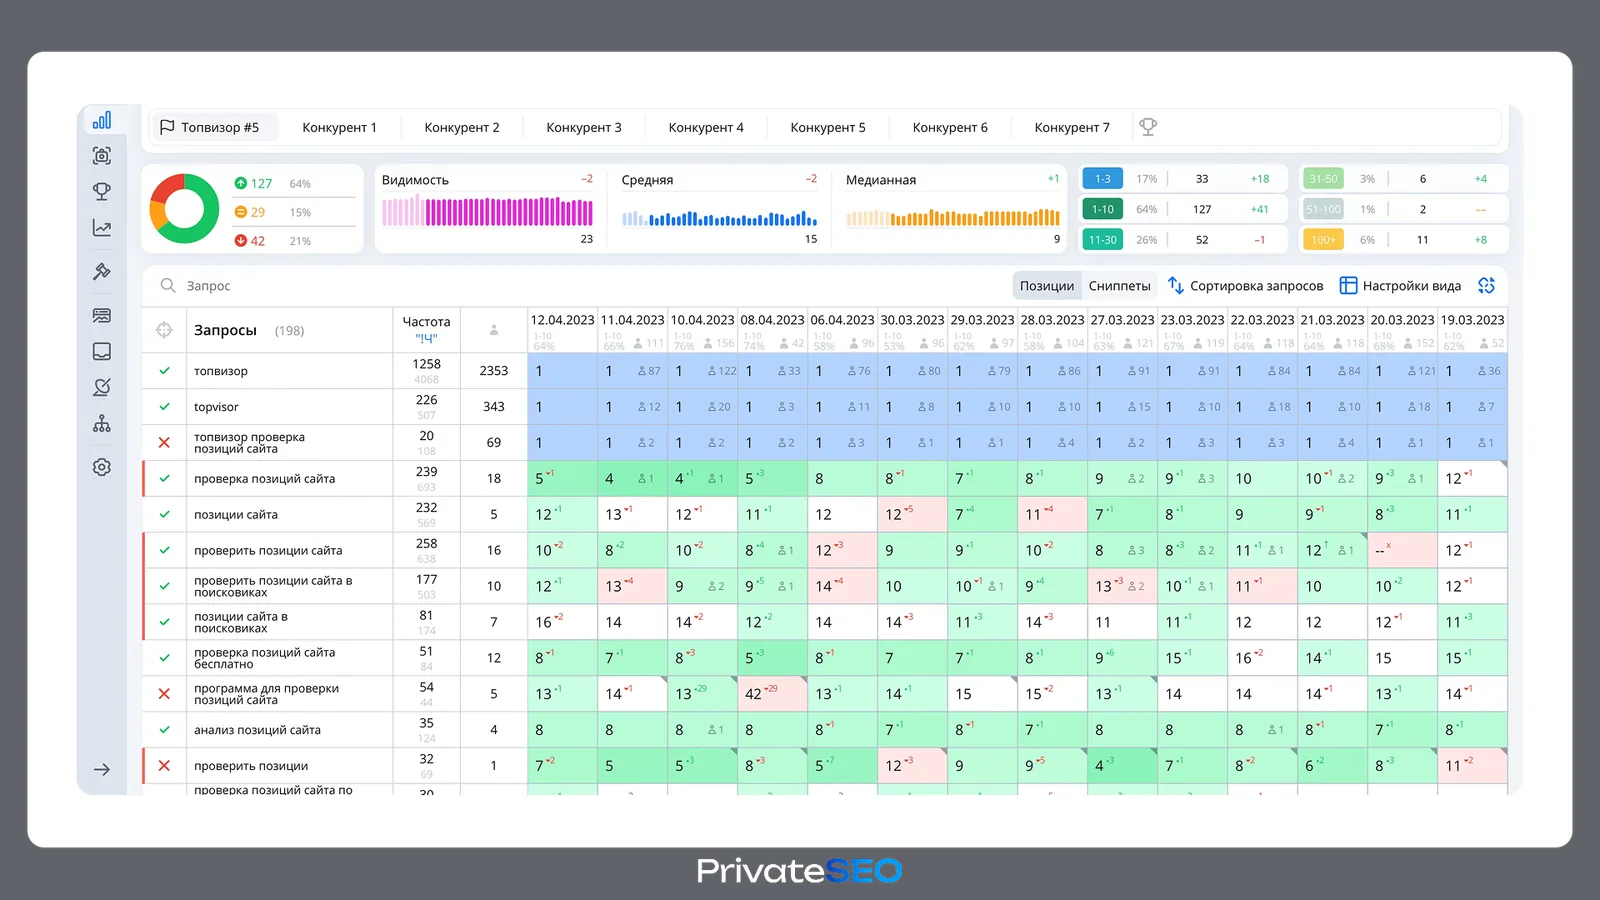The height and width of the screenshot is (900, 1600).
Task: Switch view to Сниппеты
Action: [1119, 286]
